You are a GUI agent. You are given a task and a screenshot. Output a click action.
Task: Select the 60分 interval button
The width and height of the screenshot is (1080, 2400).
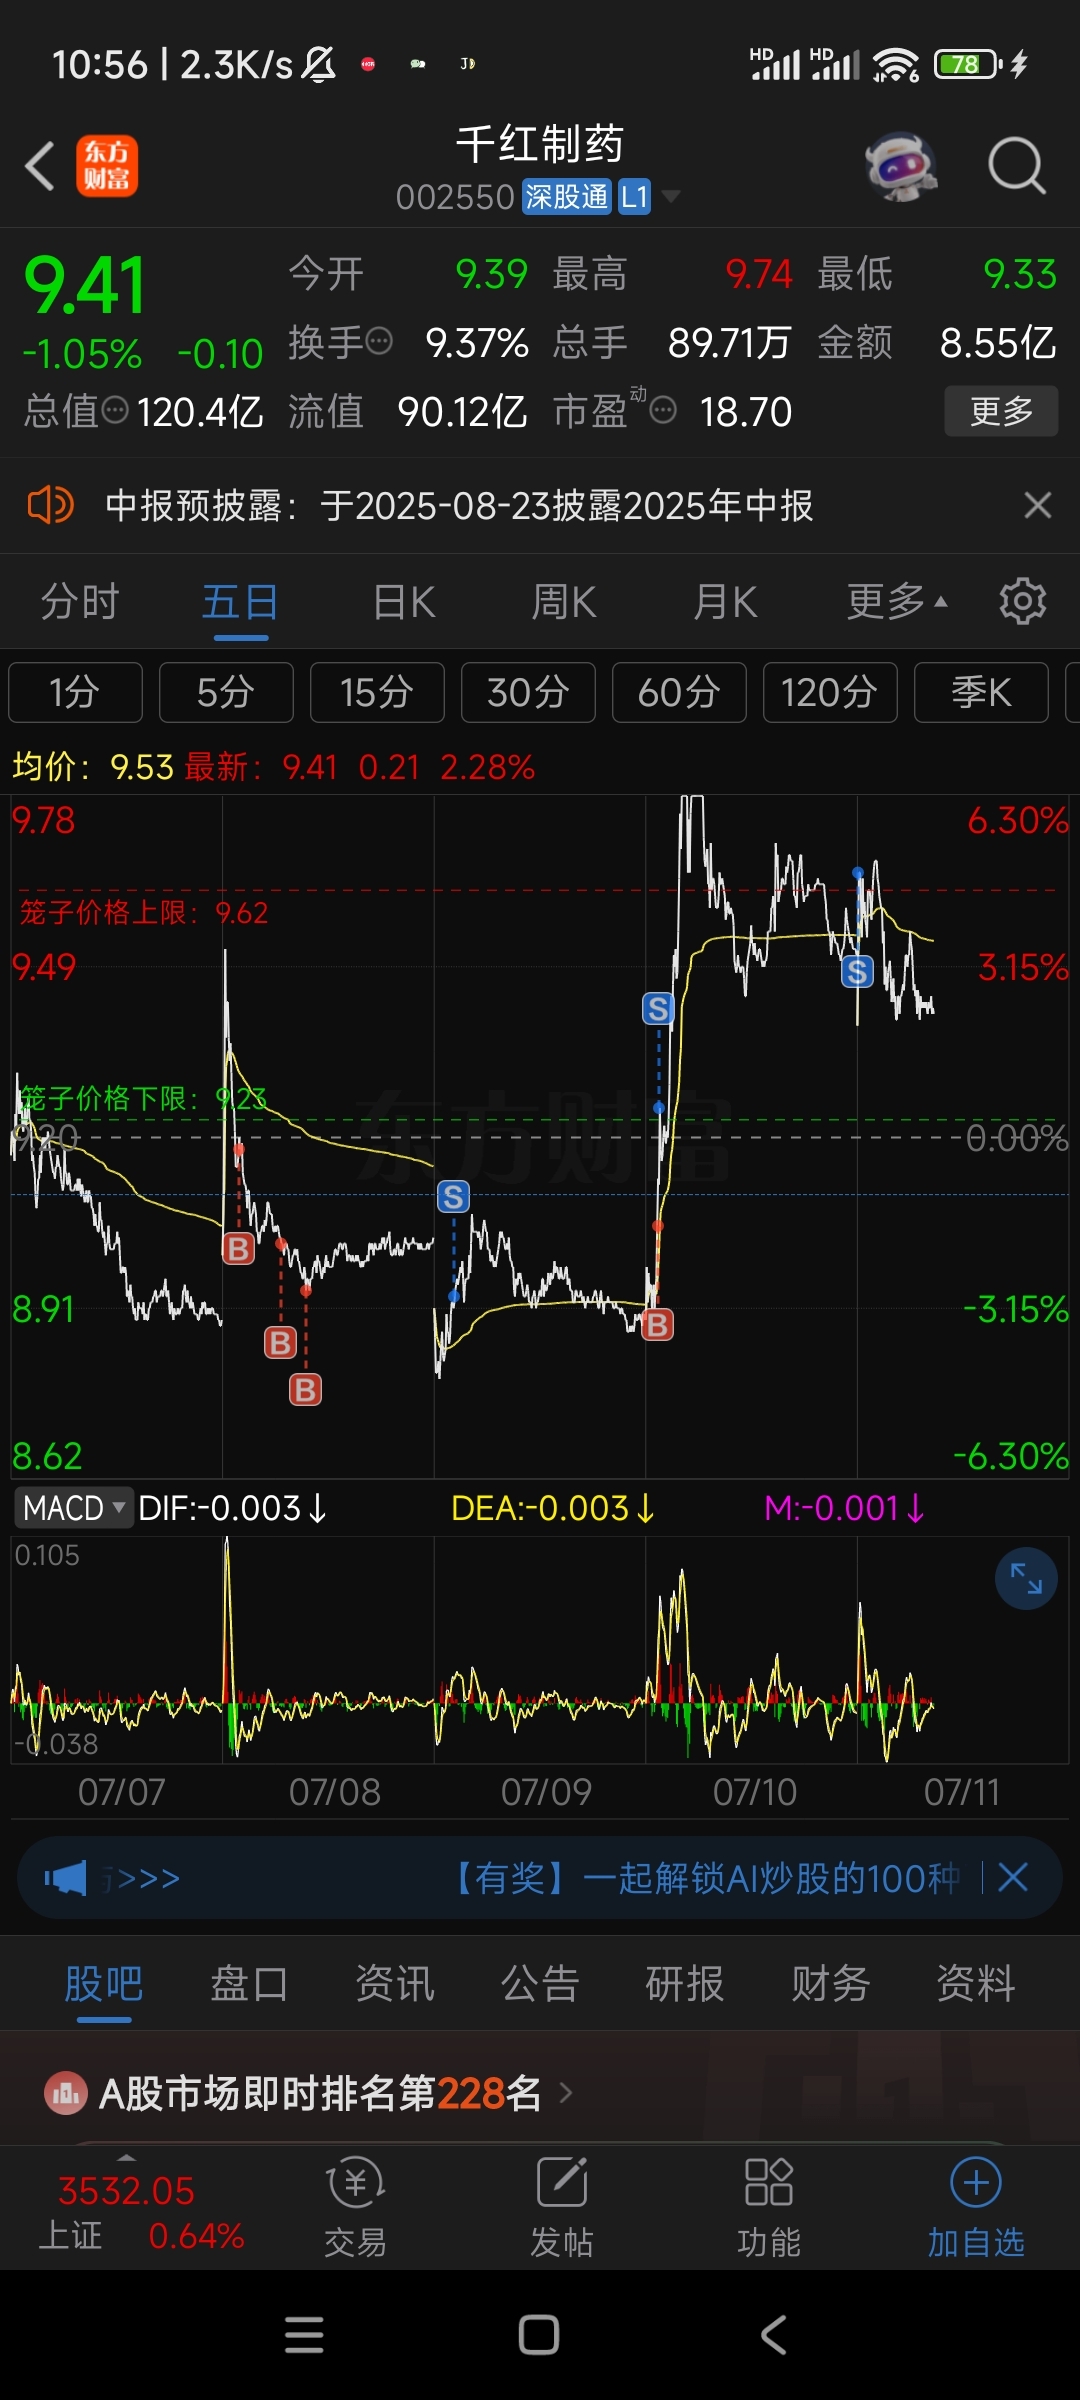click(679, 692)
